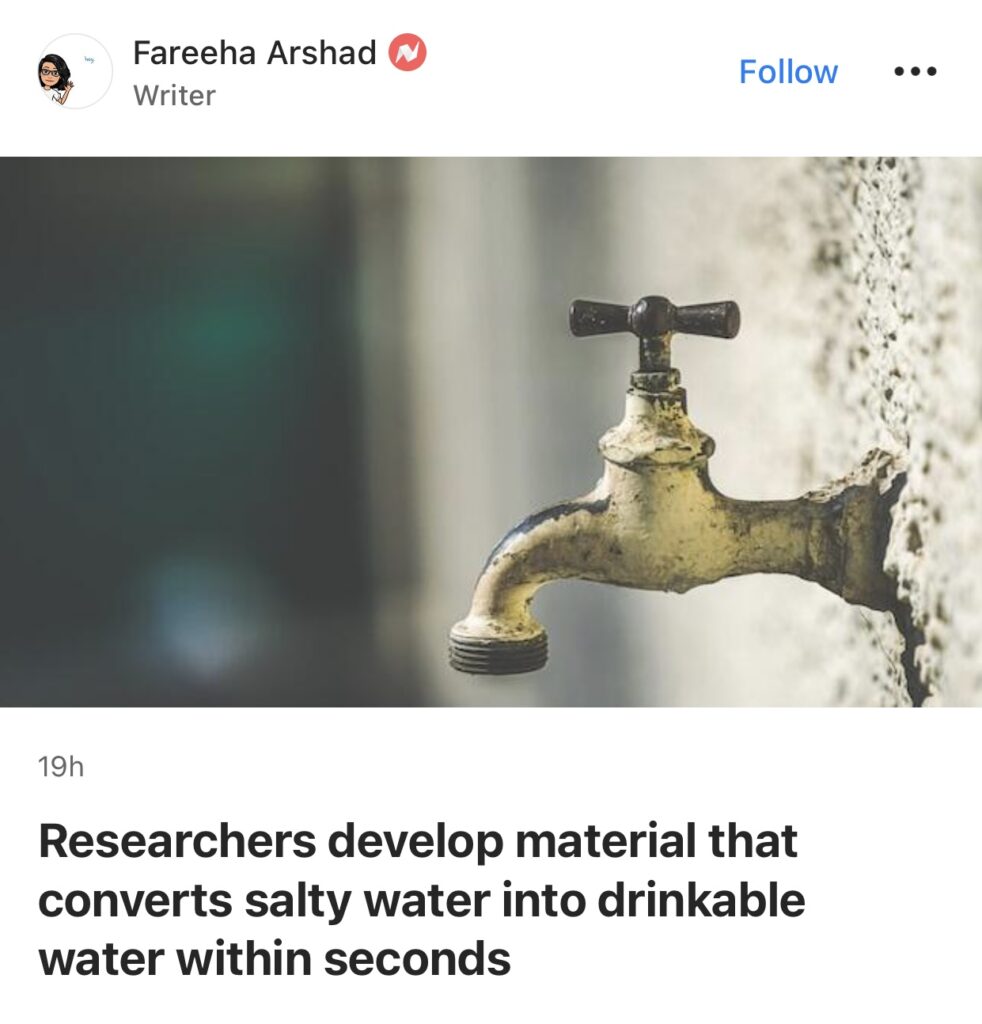This screenshot has height=1024, width=982.
Task: Click the 19h post timestamp
Action: [x=61, y=767]
